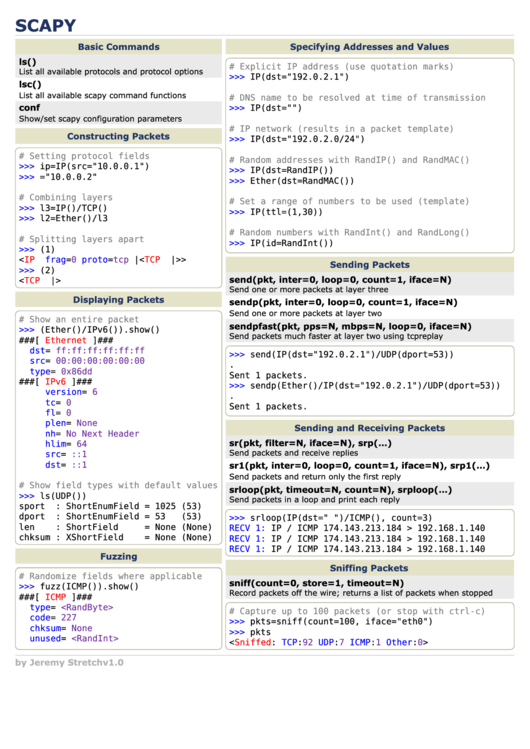This screenshot has height=749, width=530.
Task: Click the chksum XShortField row
Action: point(115,537)
